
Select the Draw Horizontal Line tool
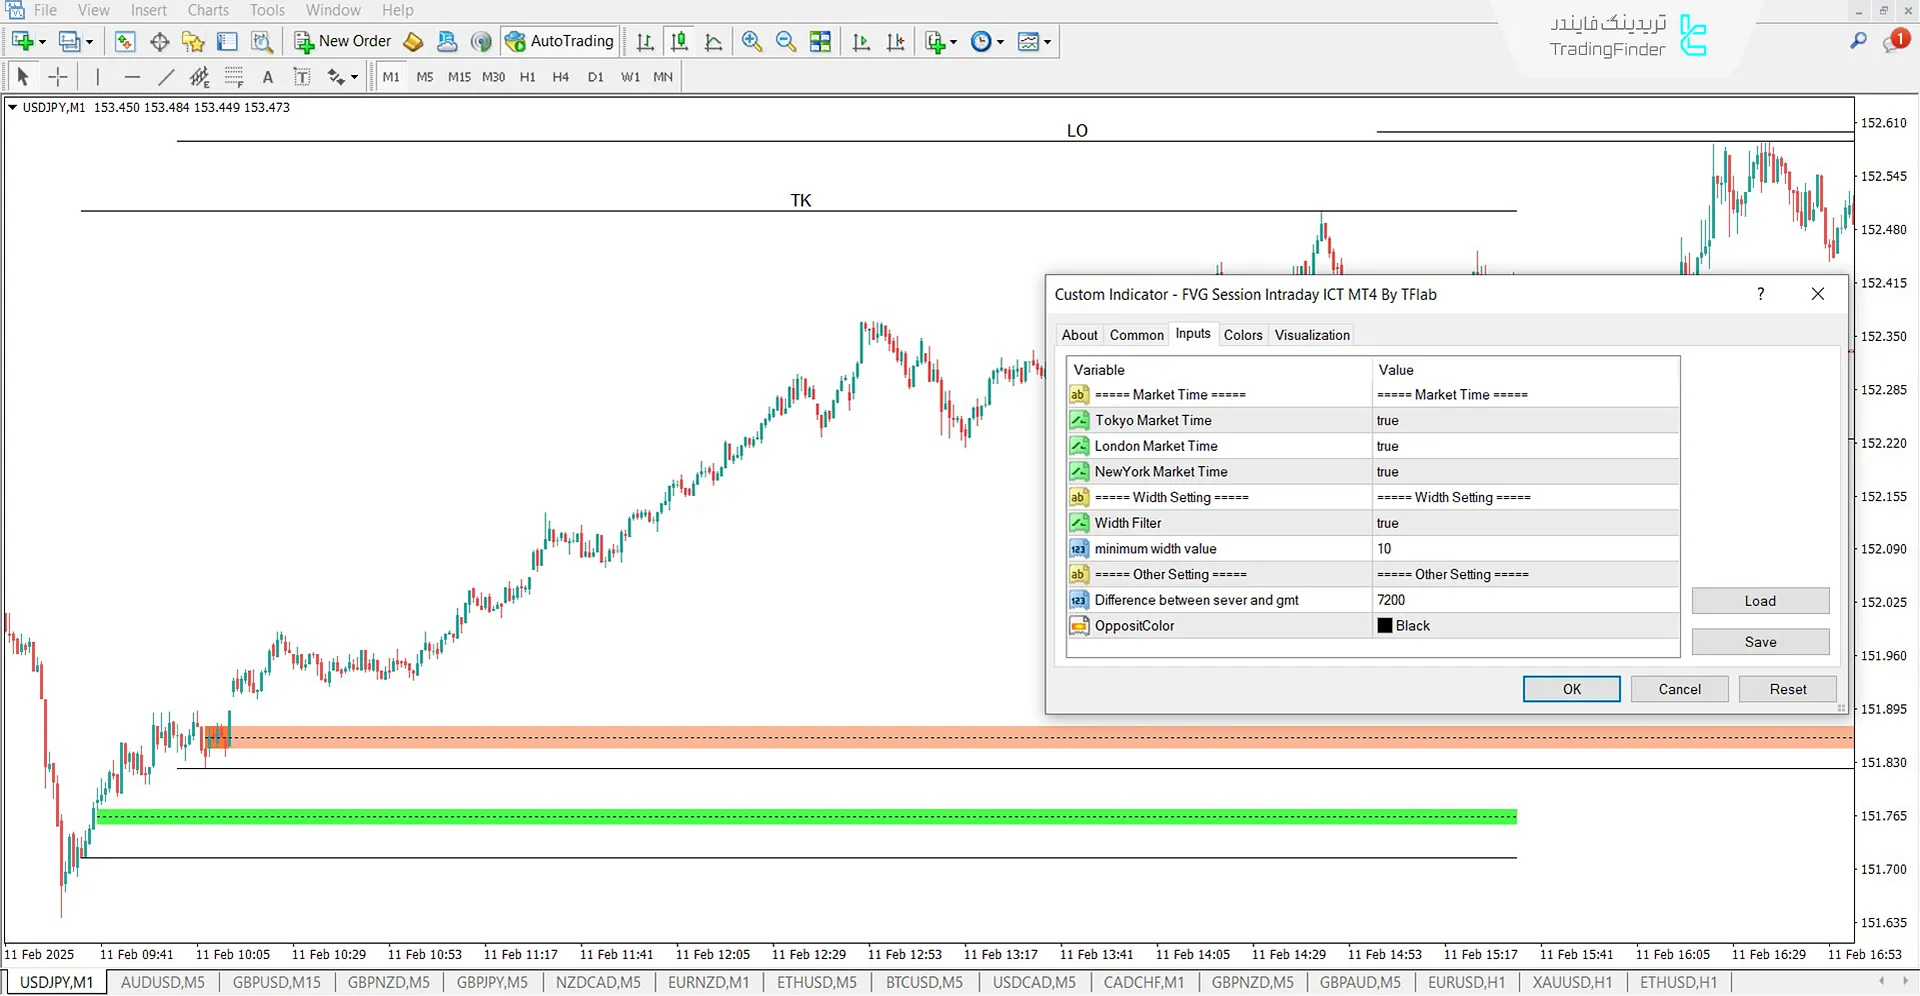click(x=132, y=76)
